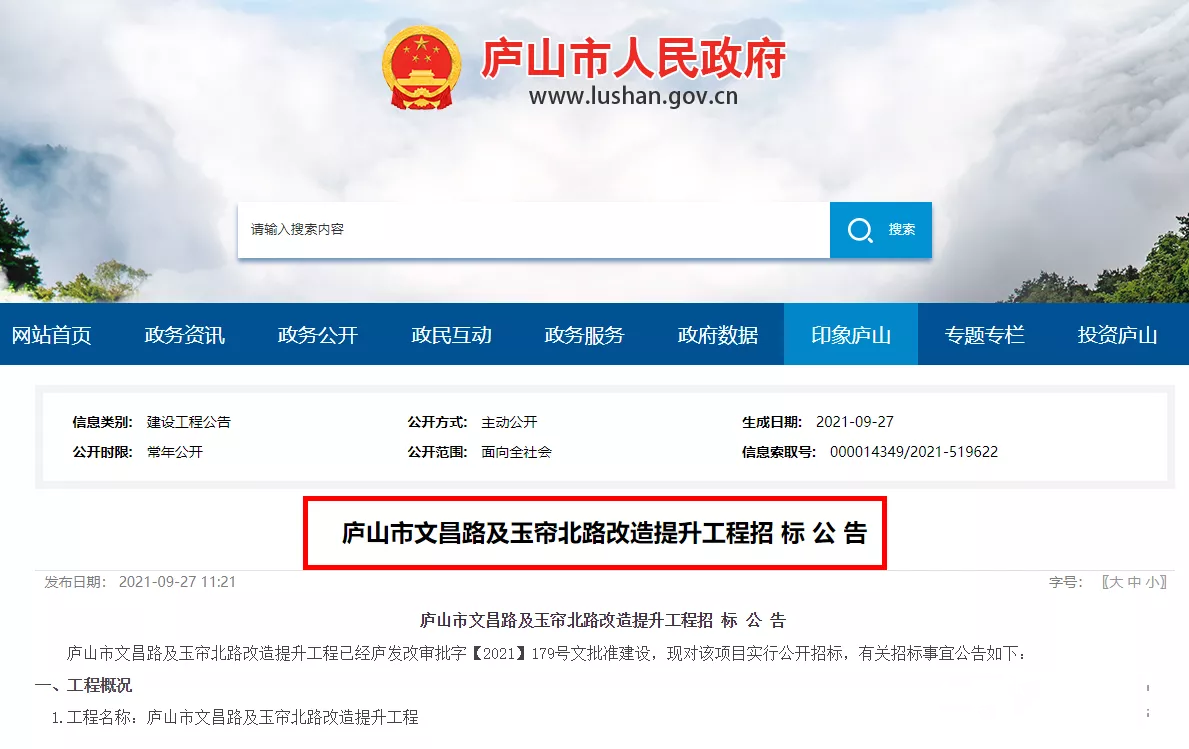Click the national emblem logo
Image resolution: width=1189 pixels, height=749 pixels.
(x=422, y=67)
